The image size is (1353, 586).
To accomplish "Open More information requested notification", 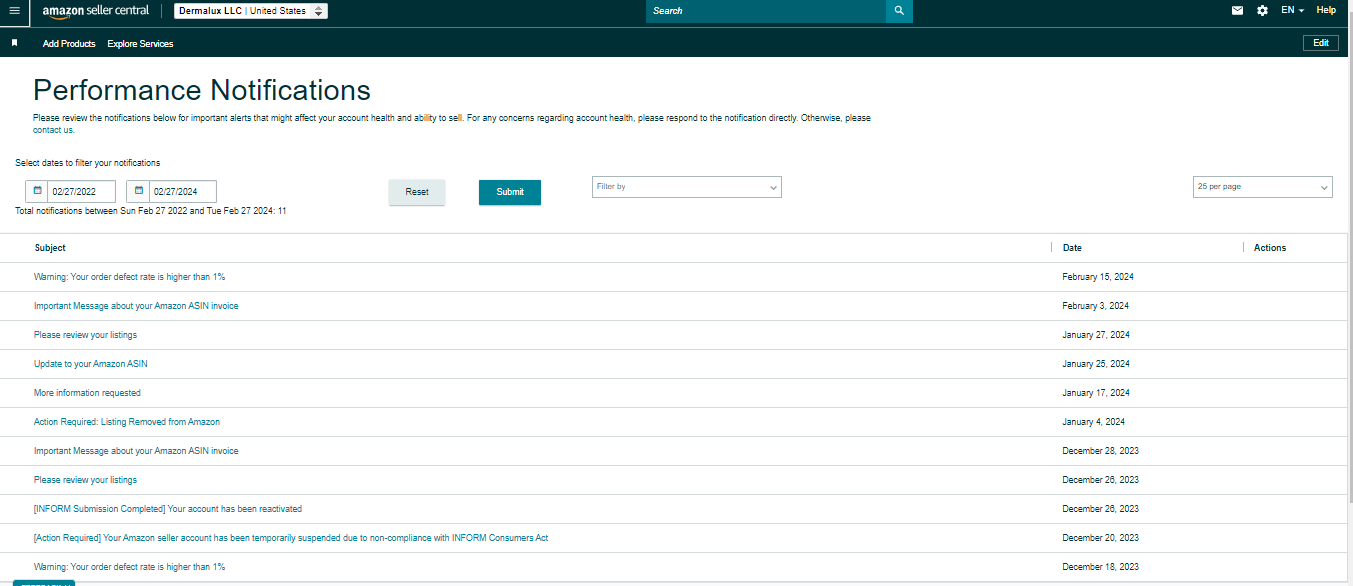I will 87,393.
